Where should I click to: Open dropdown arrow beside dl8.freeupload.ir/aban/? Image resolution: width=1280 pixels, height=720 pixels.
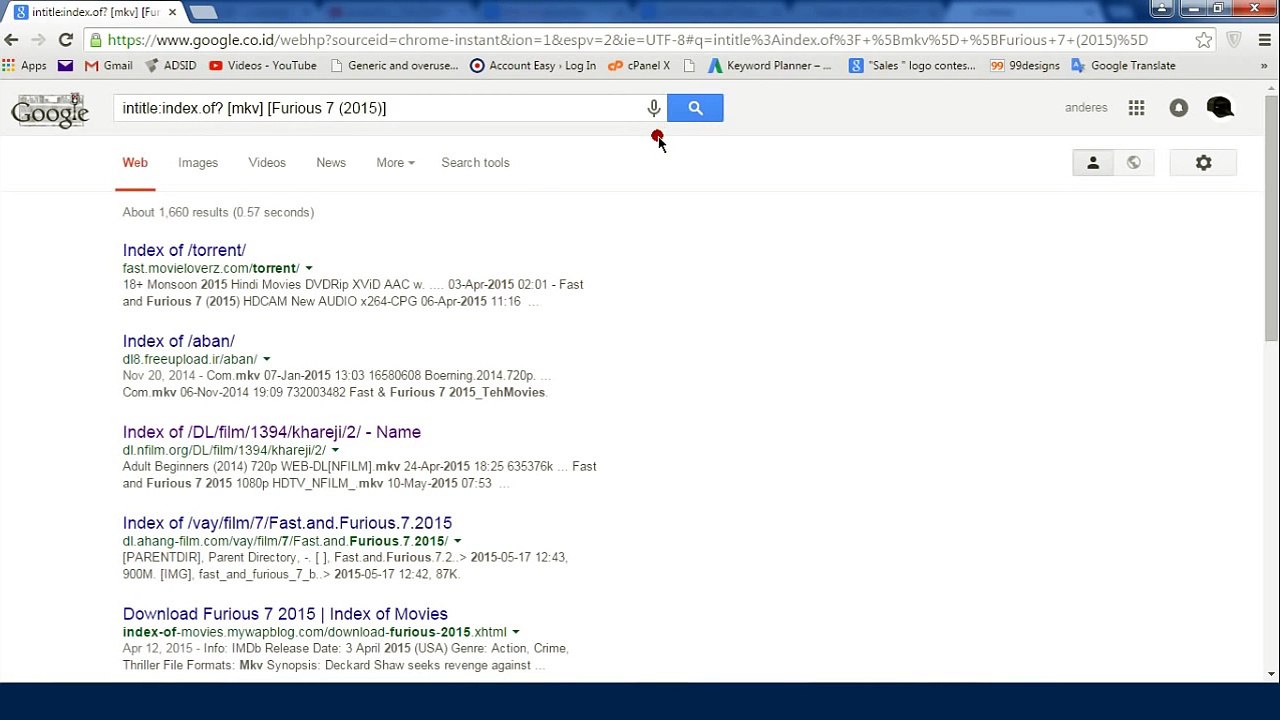266,359
